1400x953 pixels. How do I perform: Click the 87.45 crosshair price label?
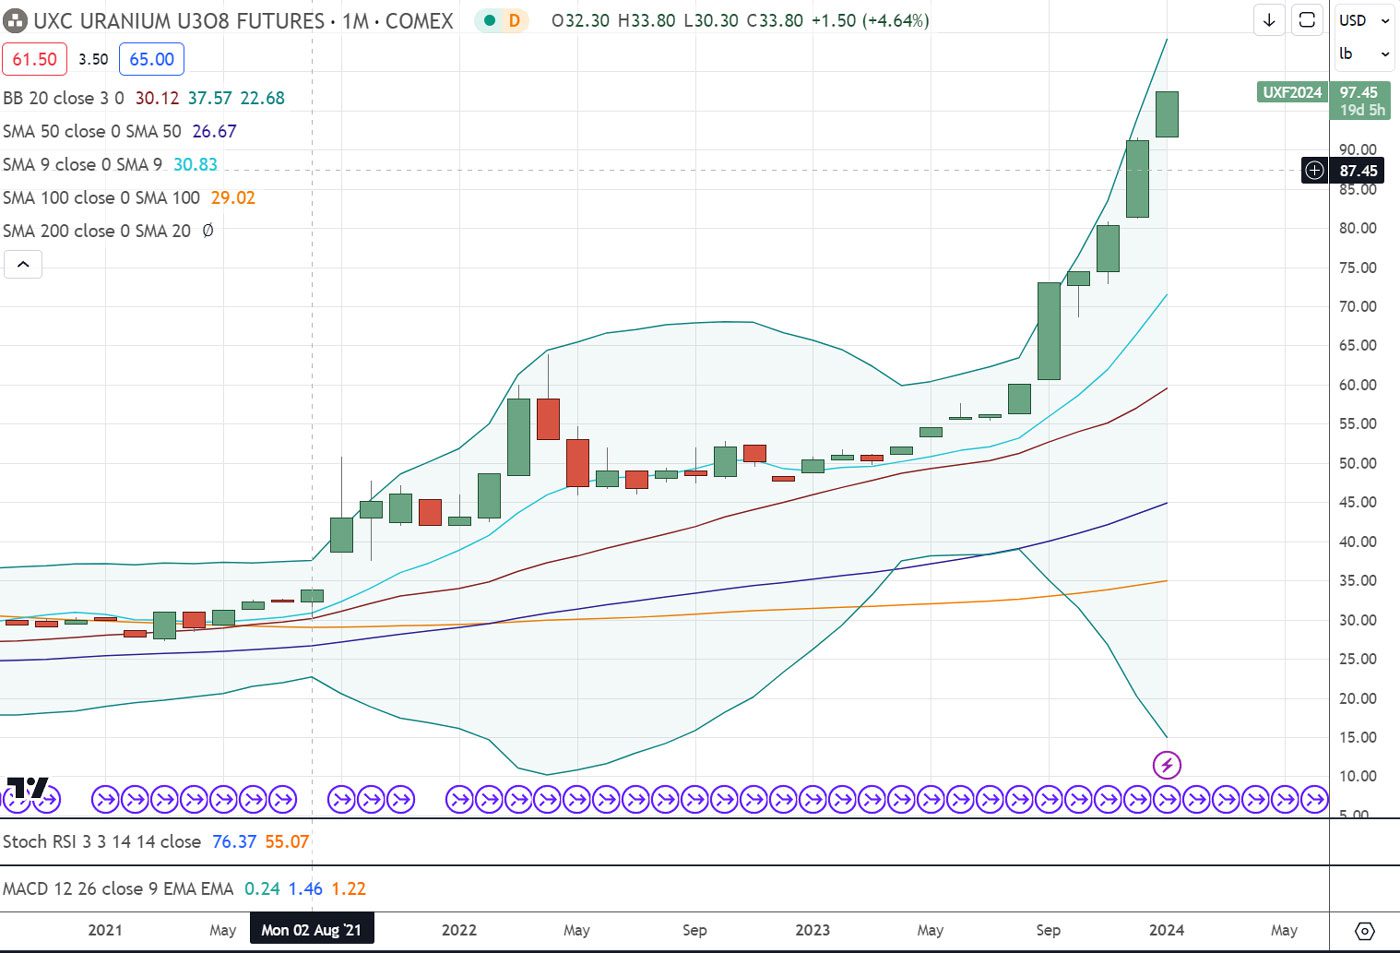tap(1358, 171)
